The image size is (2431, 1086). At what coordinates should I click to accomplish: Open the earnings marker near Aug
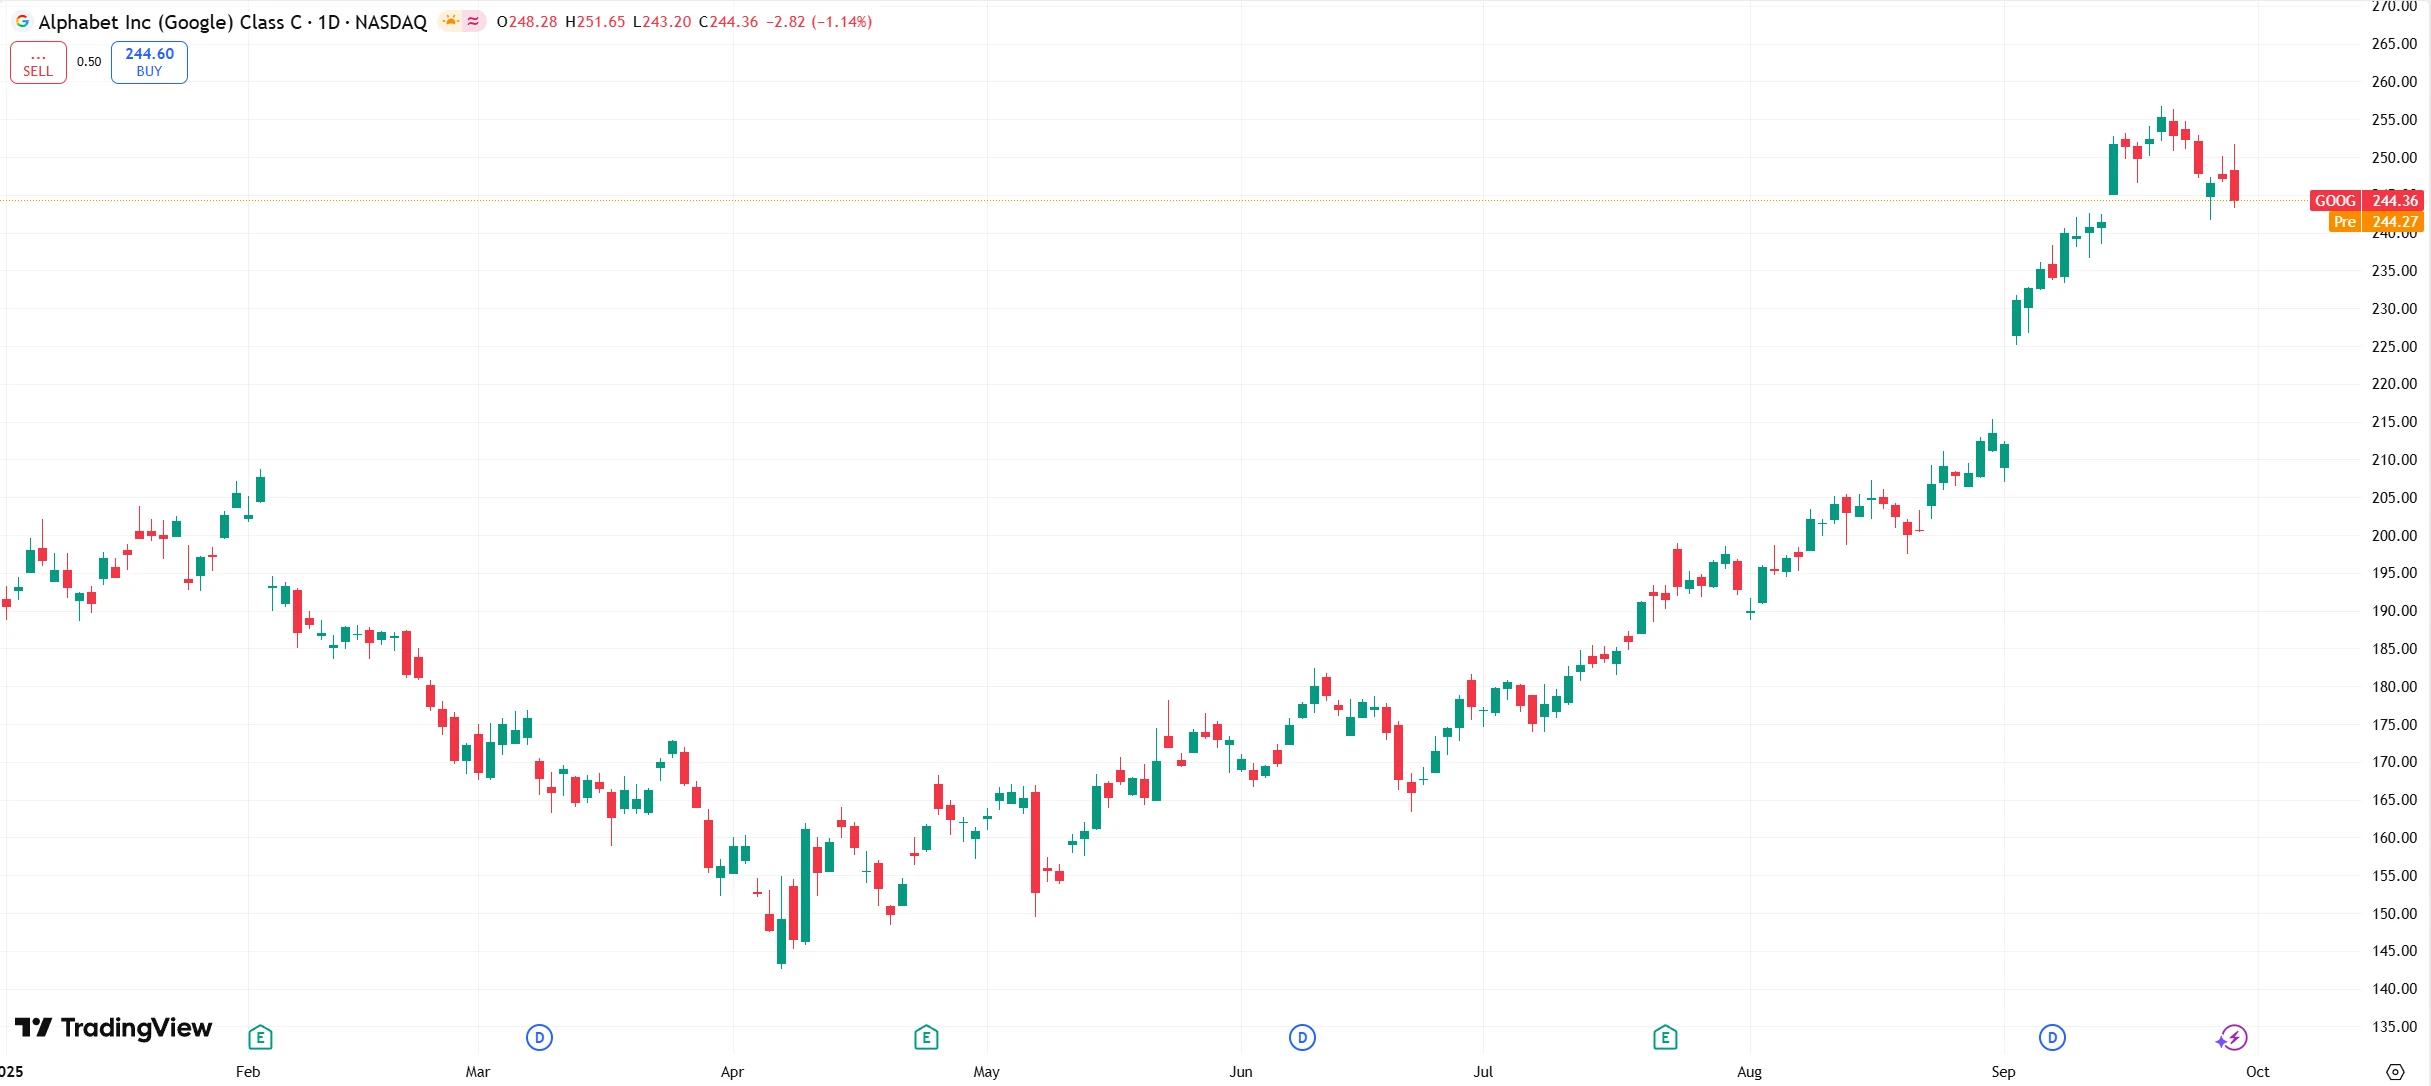(1665, 1037)
